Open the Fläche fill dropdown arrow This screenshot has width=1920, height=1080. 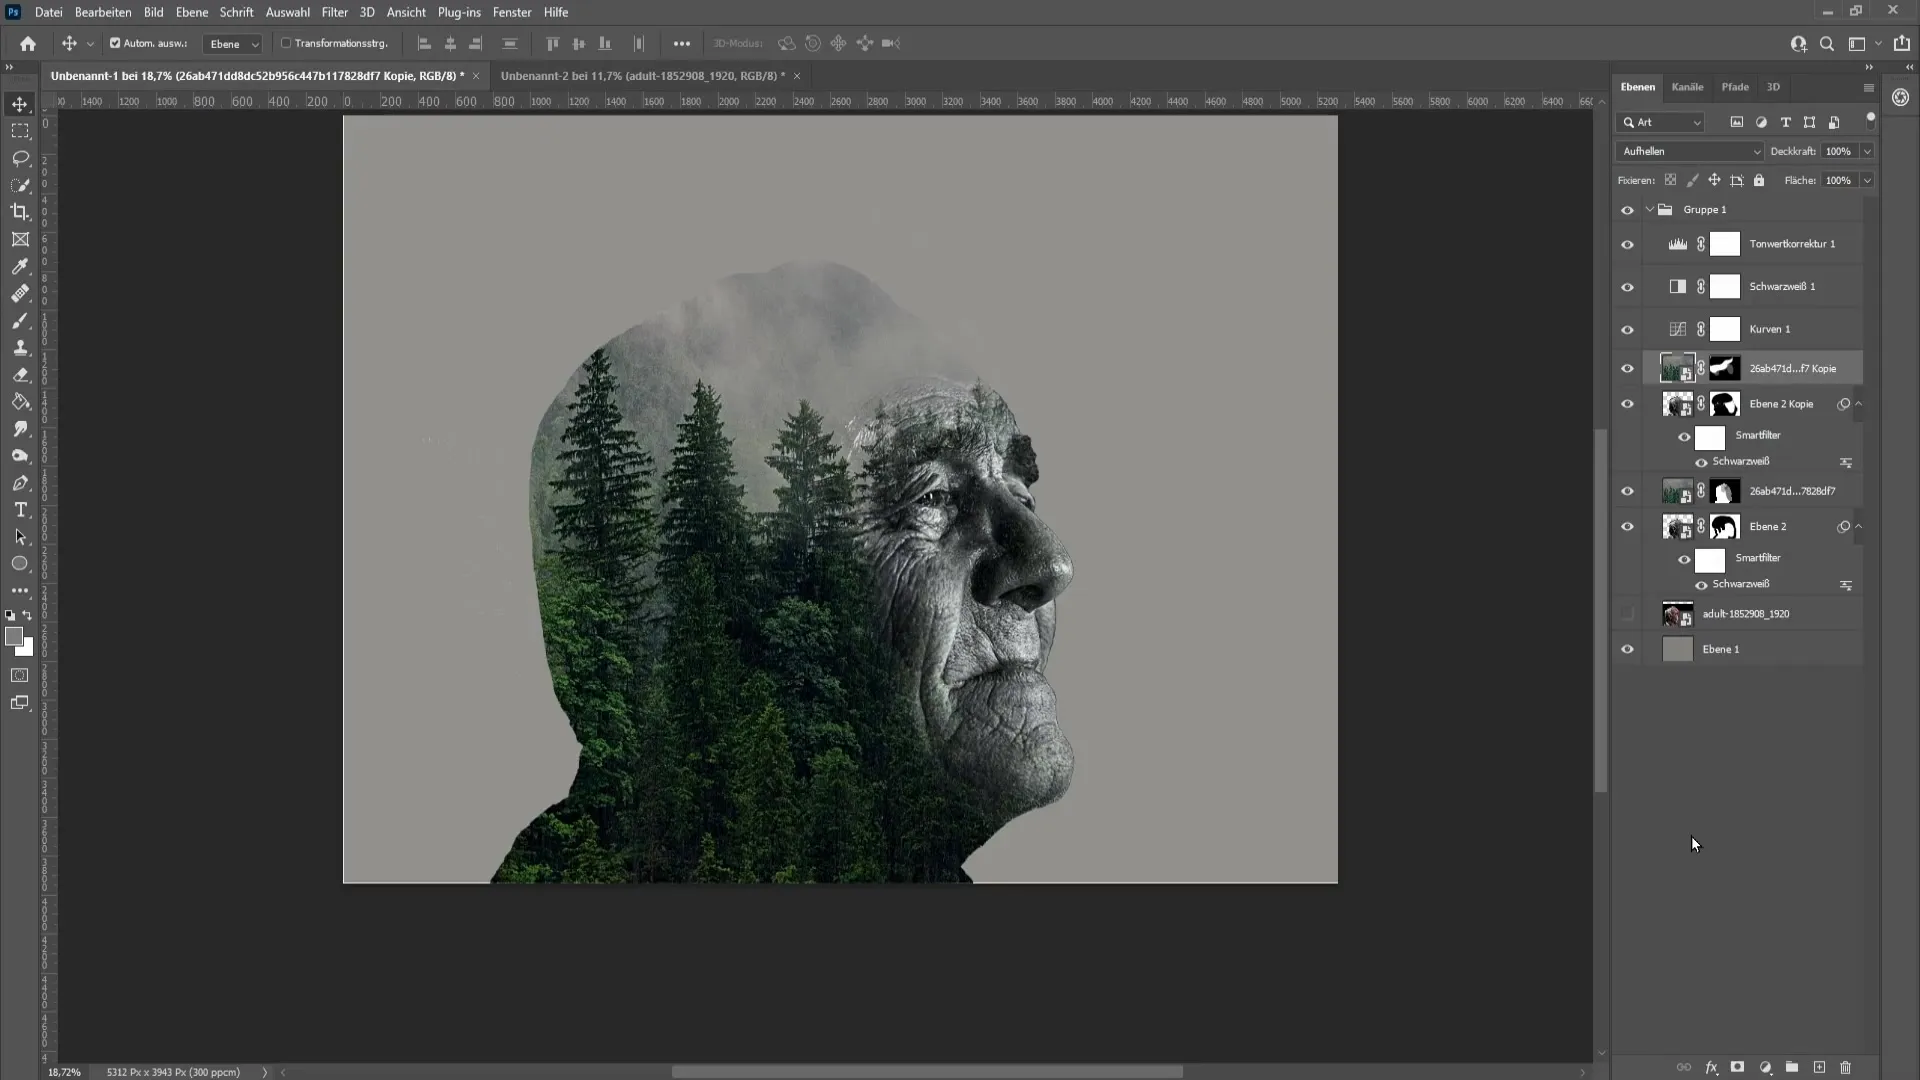click(x=1866, y=180)
